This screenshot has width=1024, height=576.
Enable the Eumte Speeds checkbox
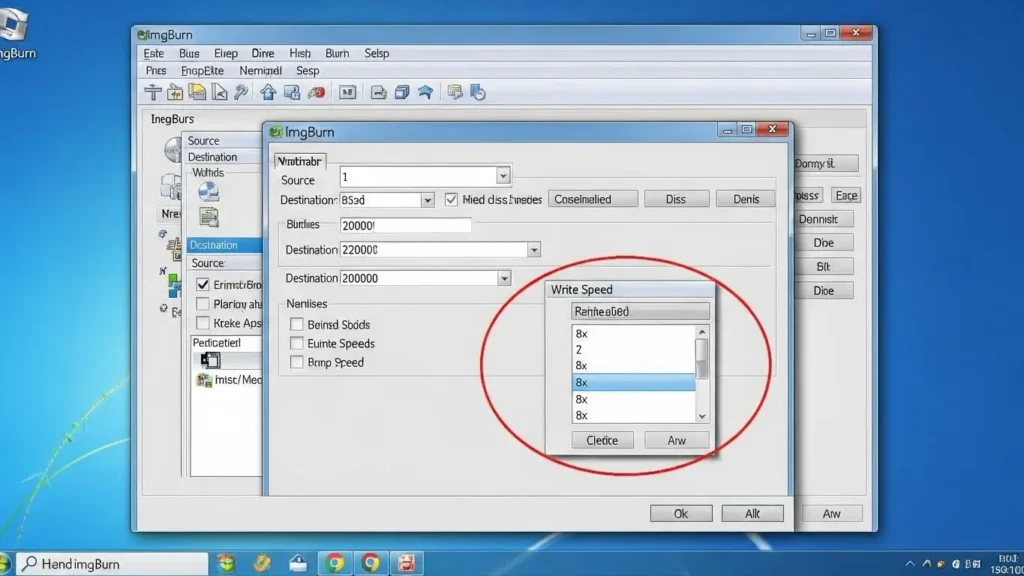pos(297,343)
